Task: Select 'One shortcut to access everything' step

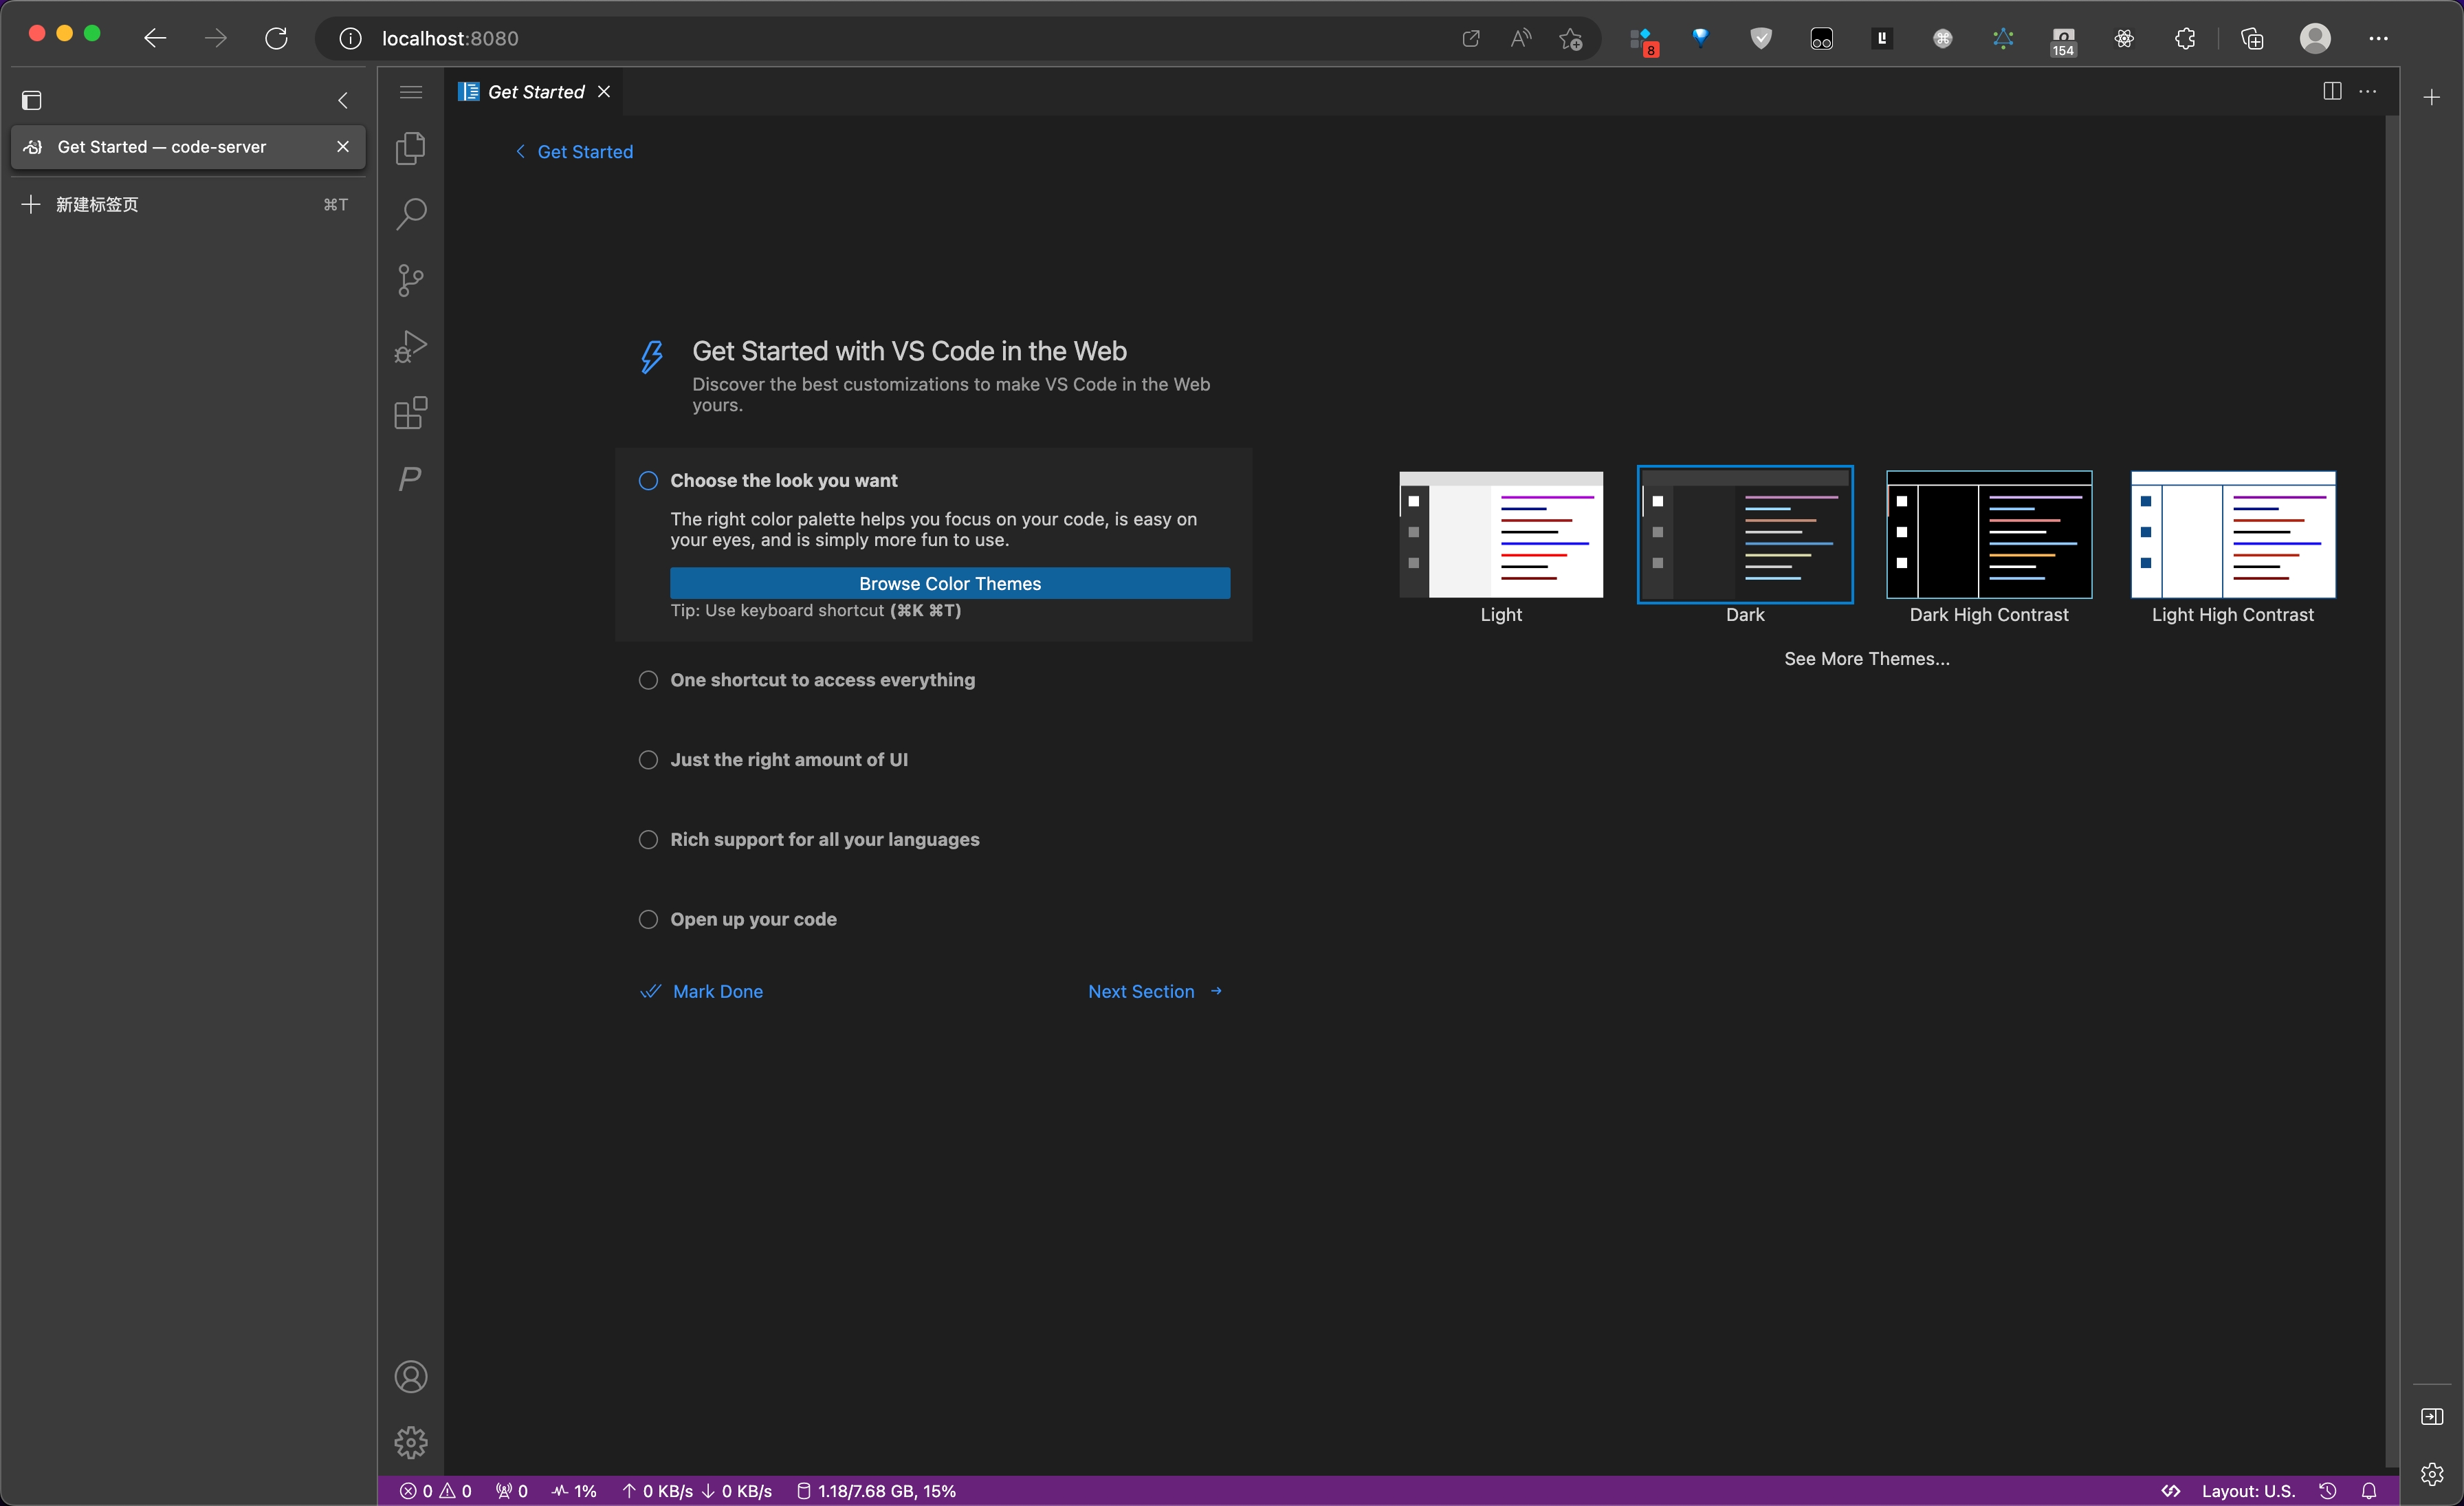Action: (x=822, y=680)
